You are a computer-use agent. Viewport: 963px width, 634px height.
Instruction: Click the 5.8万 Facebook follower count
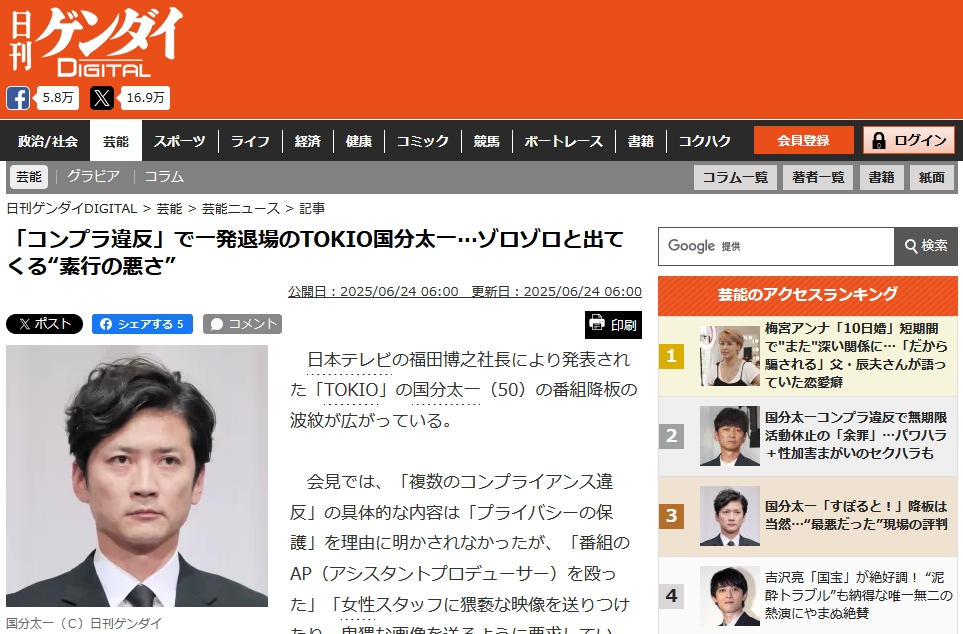pos(58,98)
